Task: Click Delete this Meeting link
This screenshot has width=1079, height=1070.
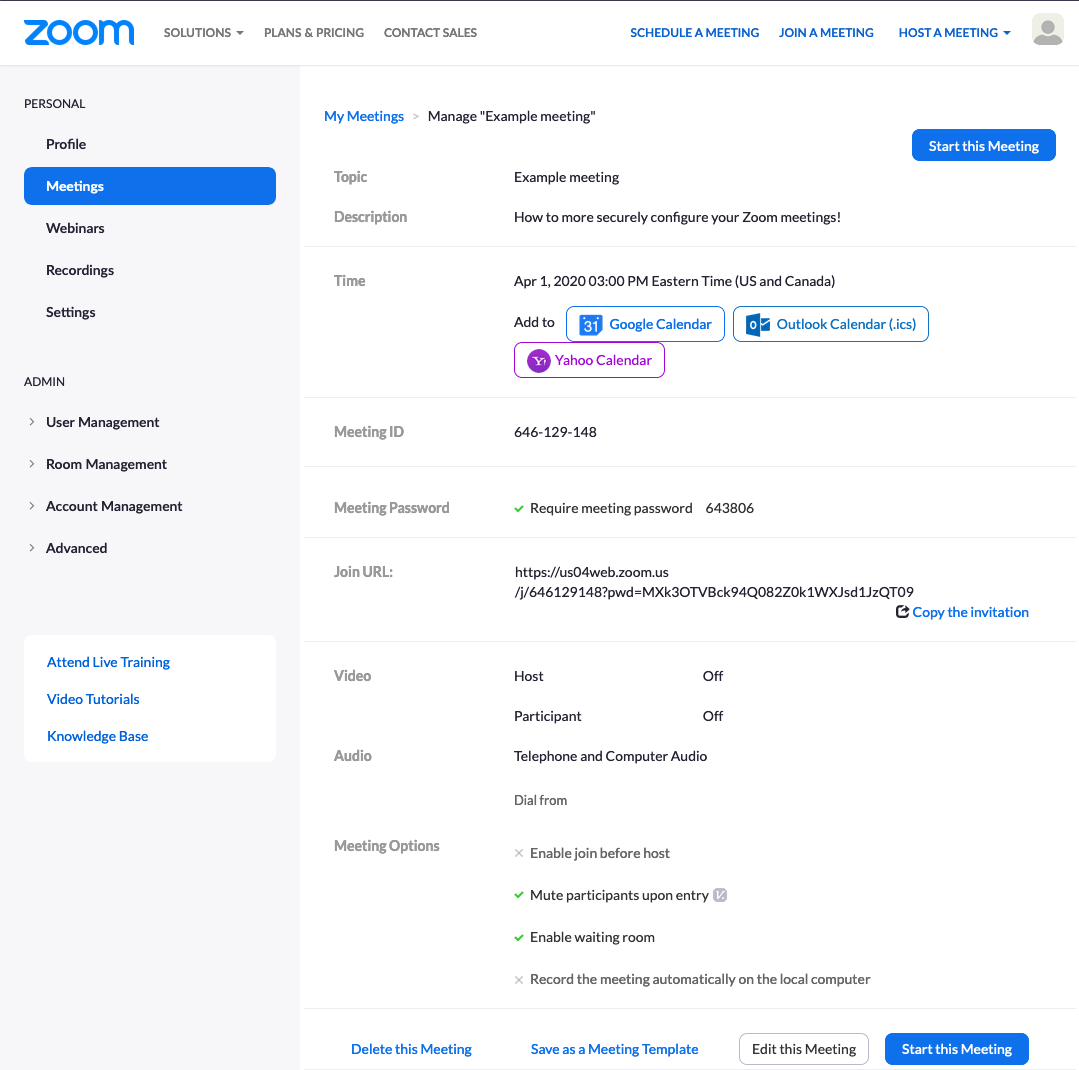Action: [x=411, y=1049]
